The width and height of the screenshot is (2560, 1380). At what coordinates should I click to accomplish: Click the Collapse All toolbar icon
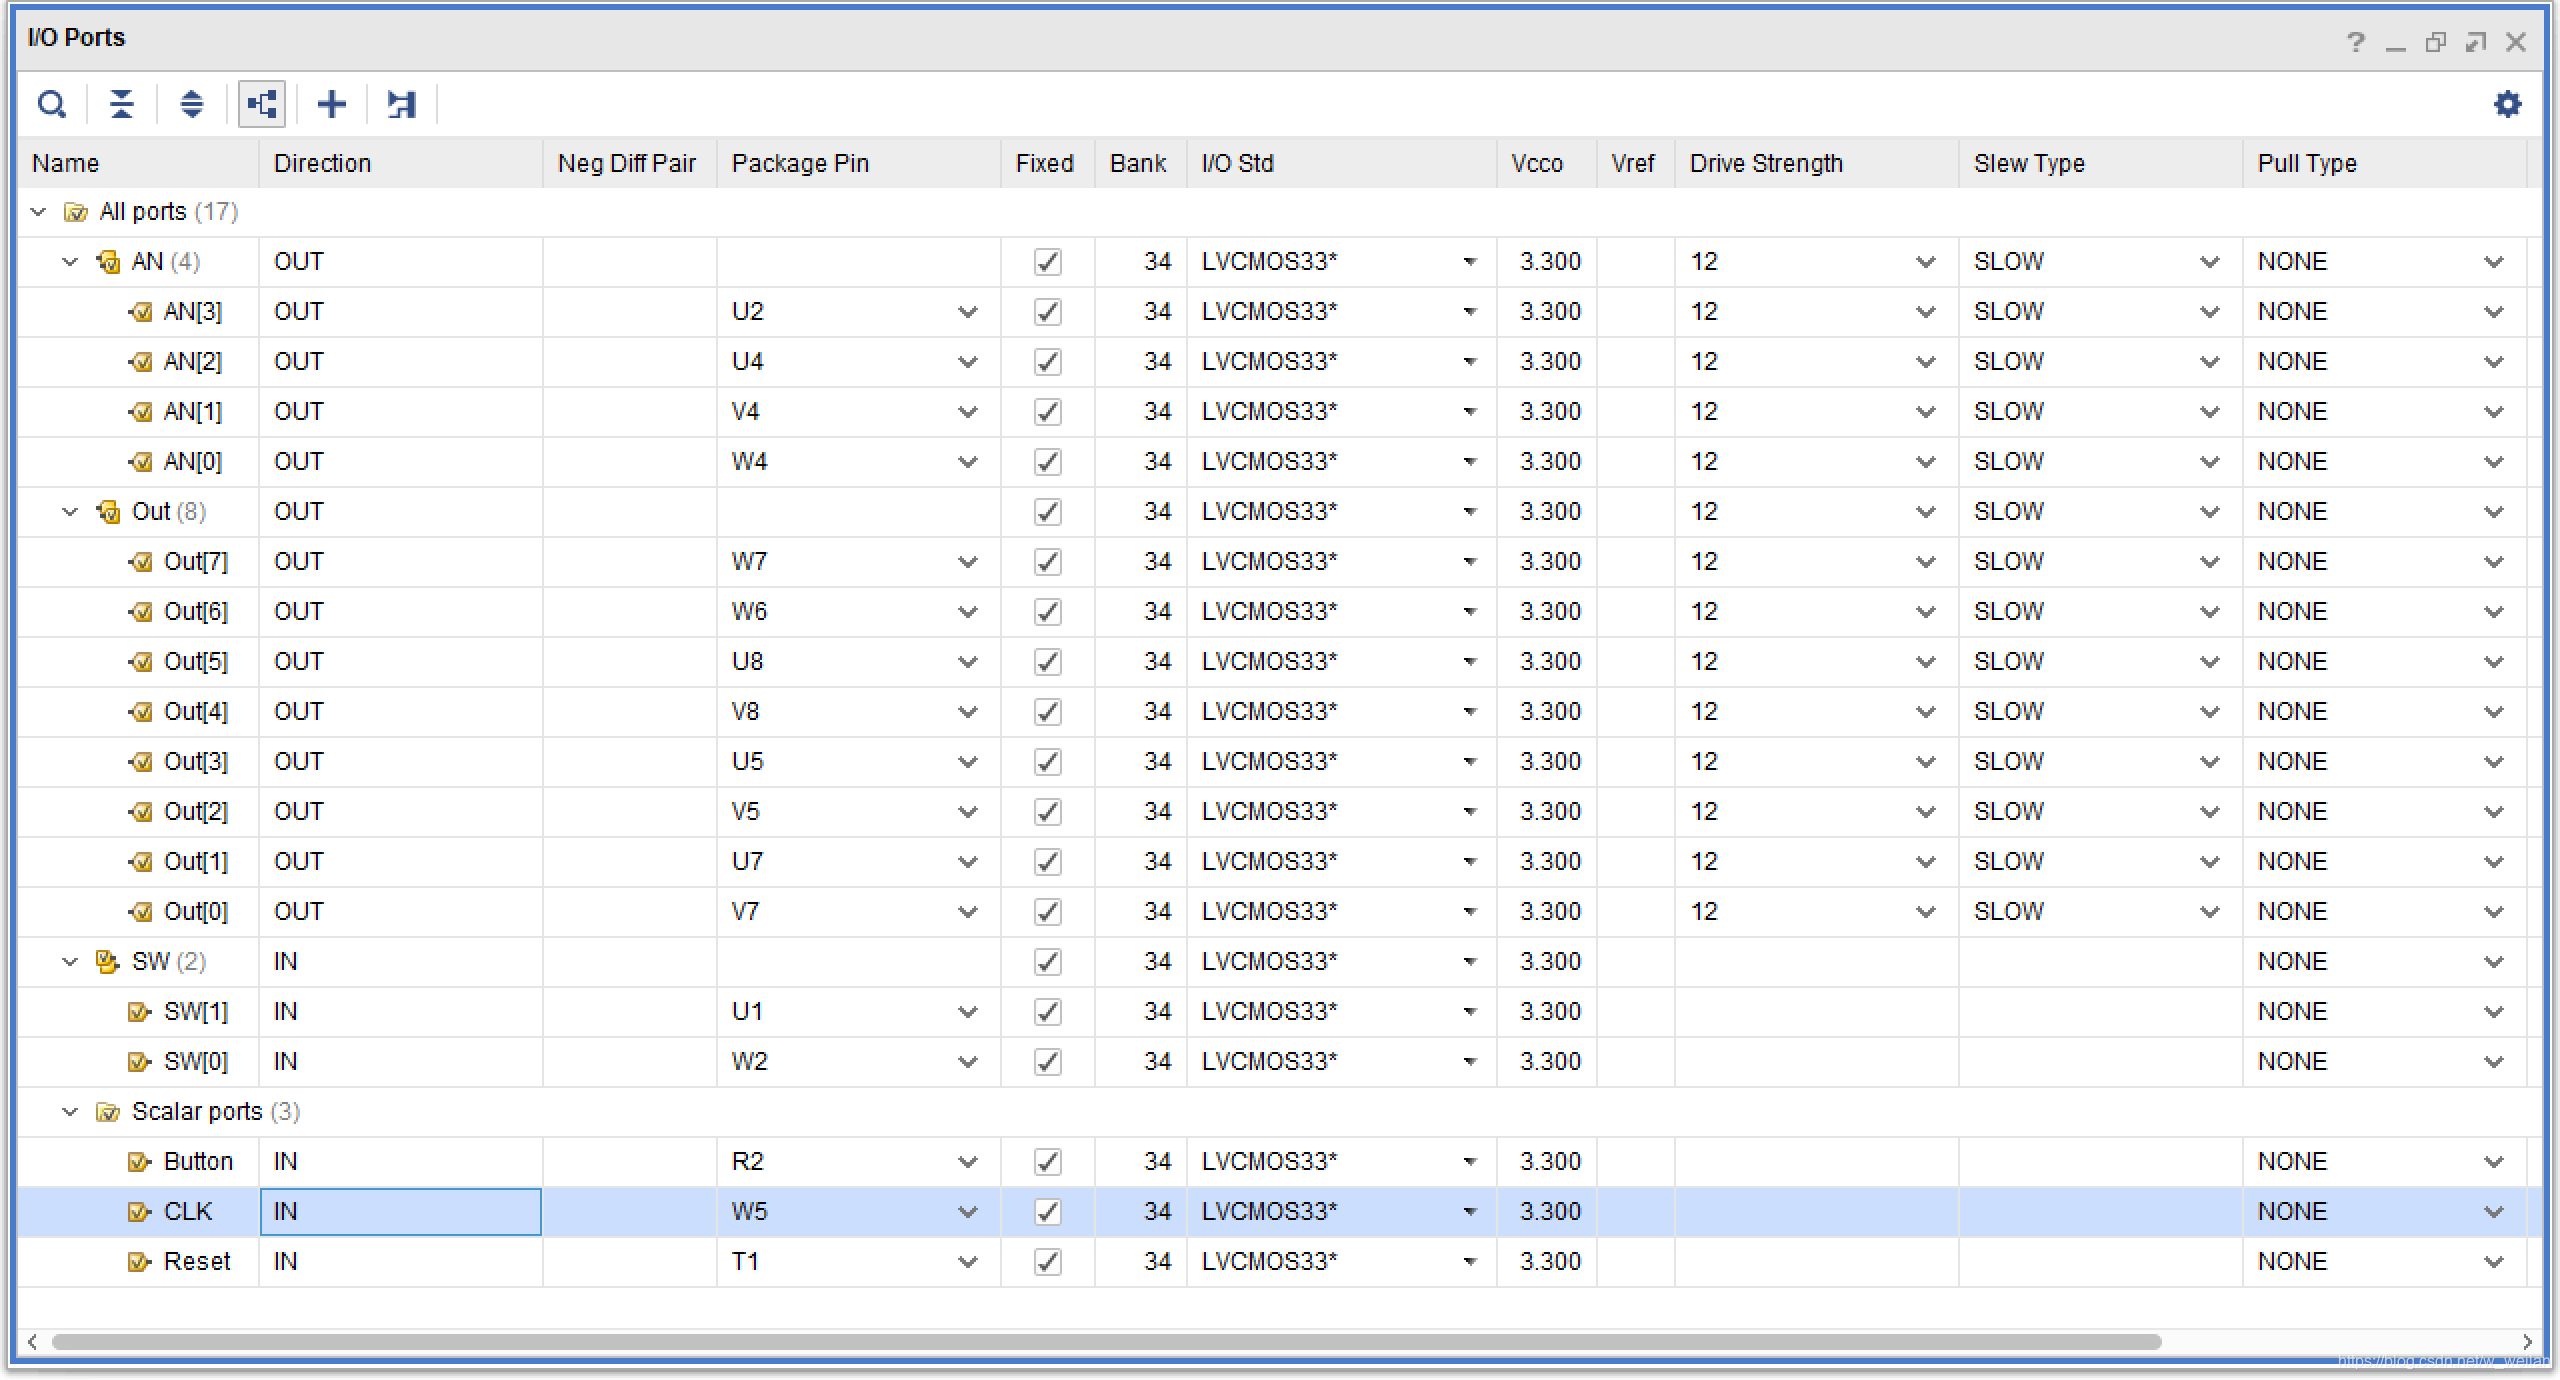click(121, 104)
